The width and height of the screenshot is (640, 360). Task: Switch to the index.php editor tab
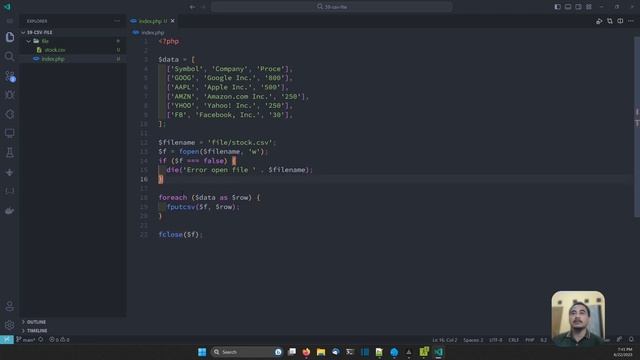tap(152, 21)
